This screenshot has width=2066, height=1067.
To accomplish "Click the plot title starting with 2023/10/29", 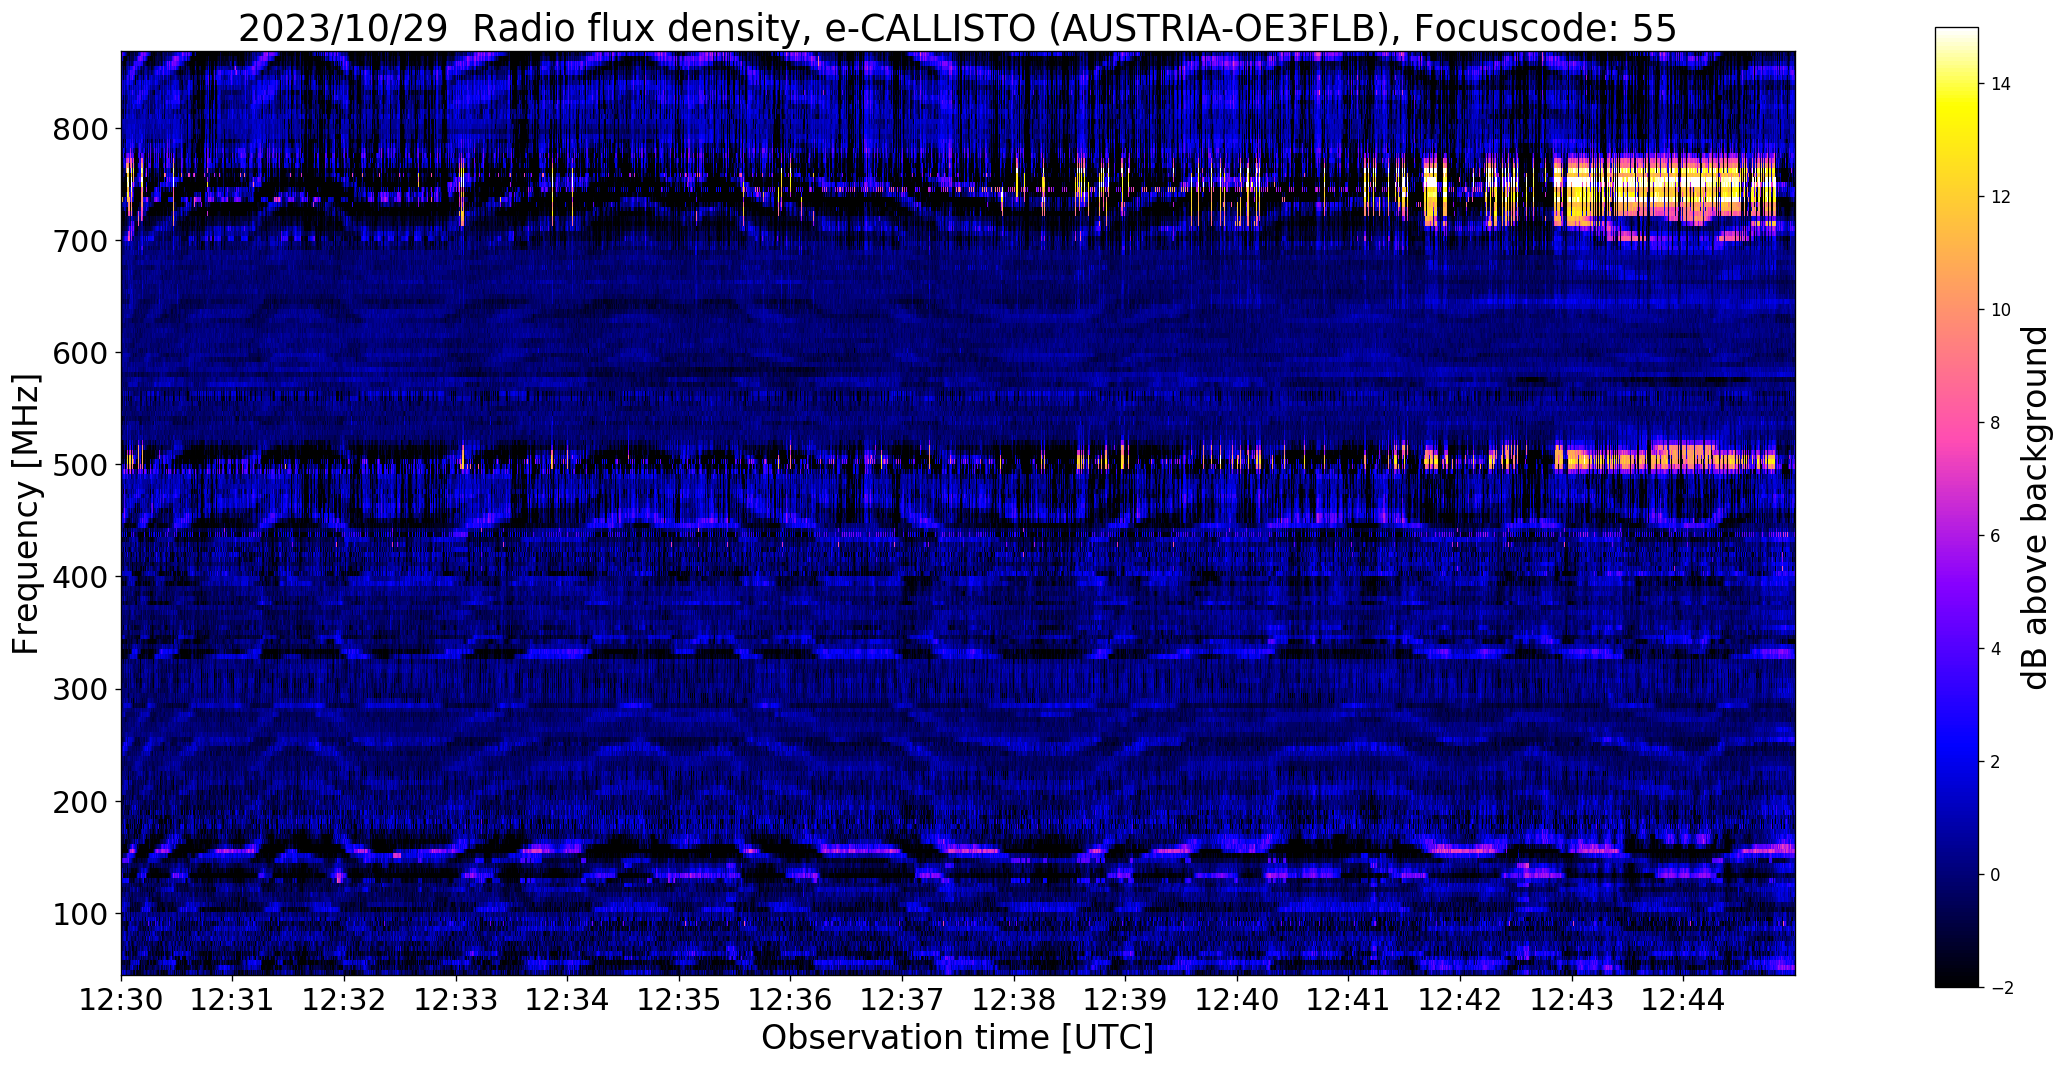I will 957,28.
